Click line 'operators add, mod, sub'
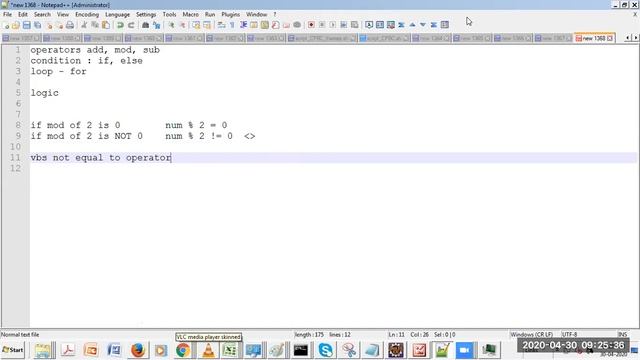 click(x=95, y=50)
